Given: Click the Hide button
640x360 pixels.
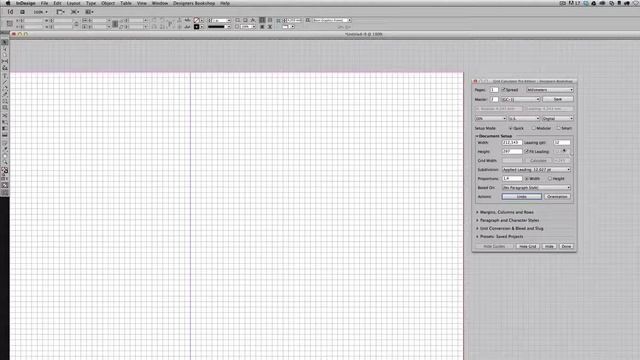Looking at the screenshot, I should tap(549, 247).
